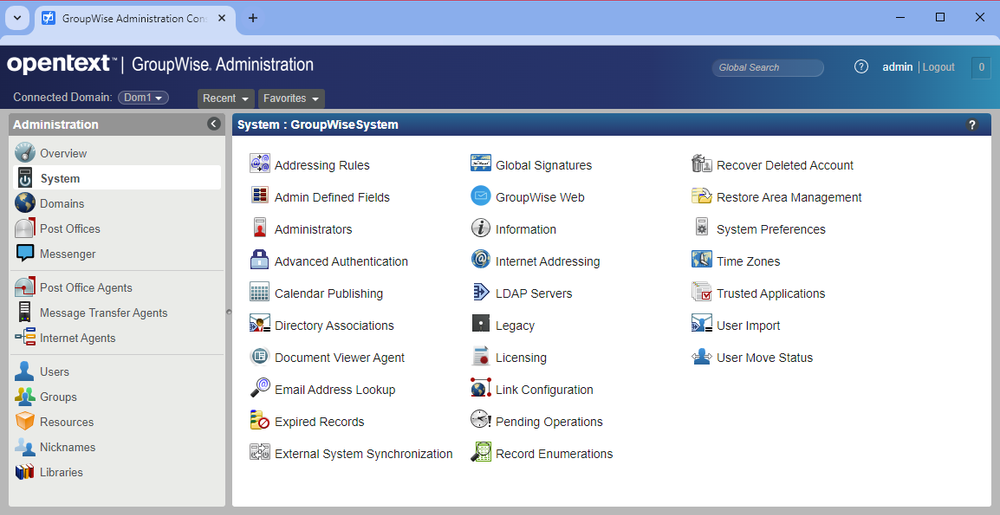Click the Restore Area Management folder icon
This screenshot has height=515, width=1000.
702,196
